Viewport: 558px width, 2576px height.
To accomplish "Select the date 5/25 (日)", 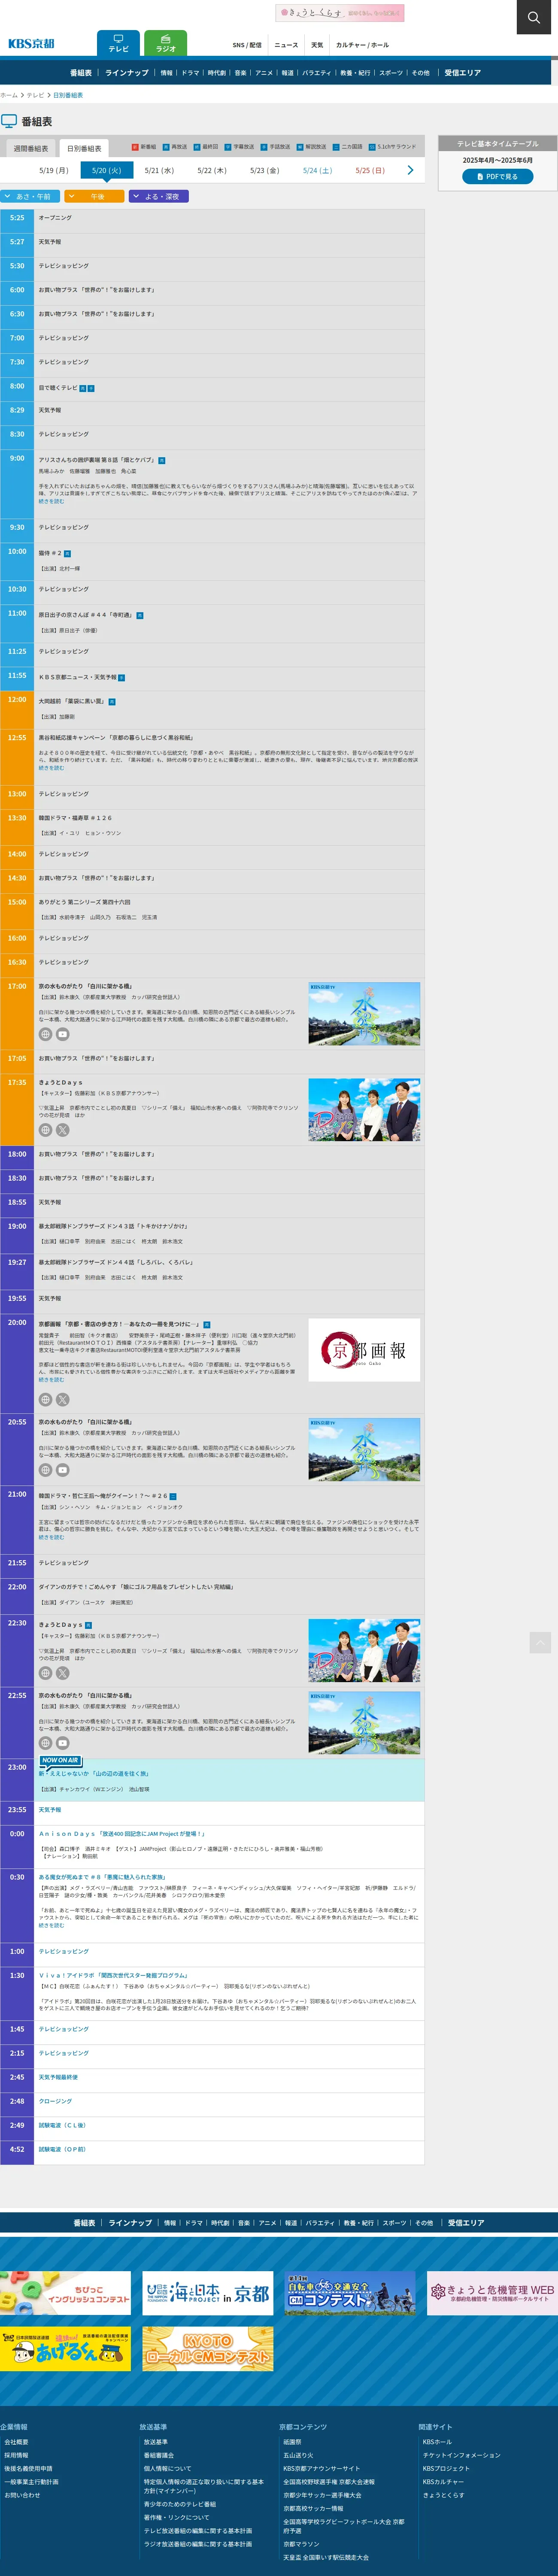I will 370,170.
